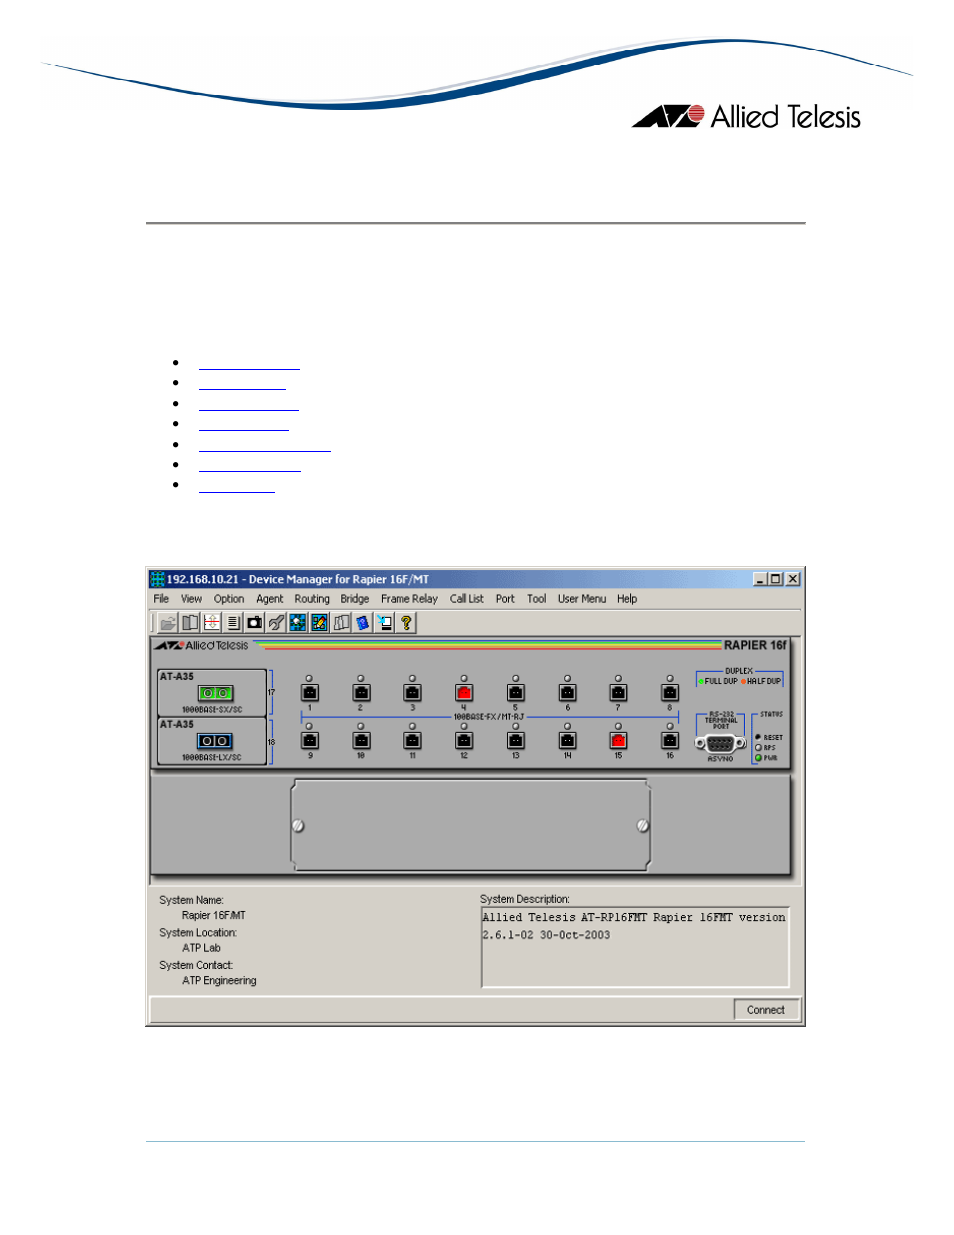Select fiber port 2 on the switch
954x1235 pixels.
[x=361, y=692]
